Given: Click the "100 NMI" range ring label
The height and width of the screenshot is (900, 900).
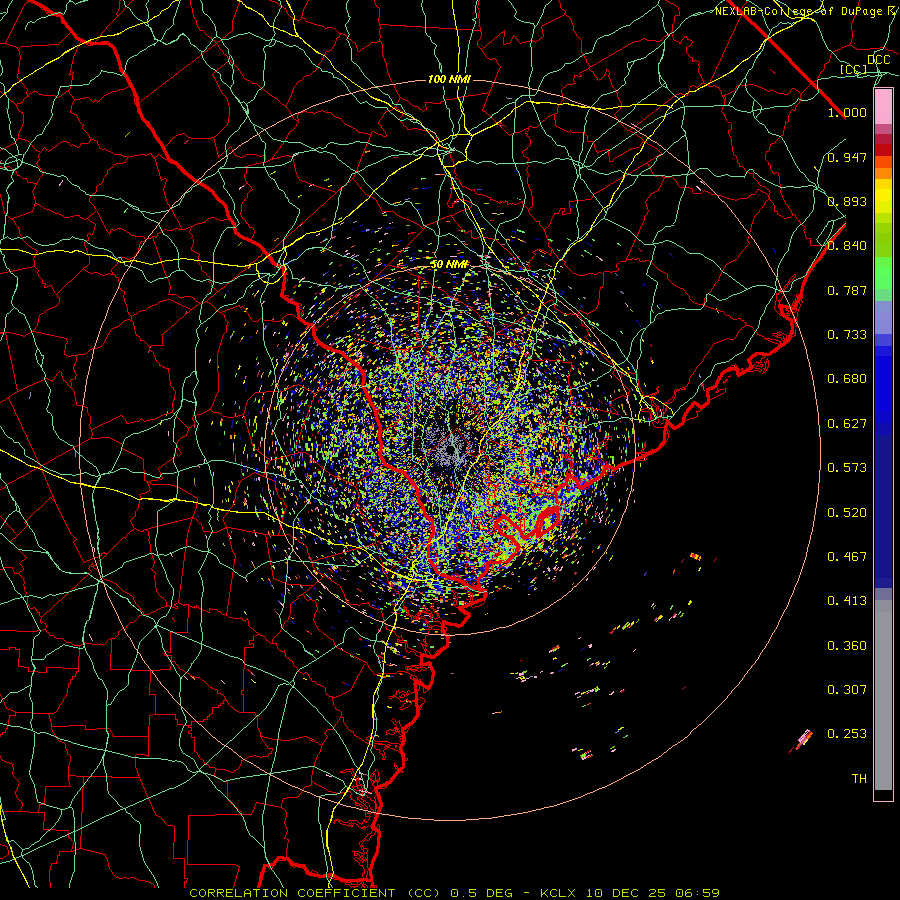Looking at the screenshot, I should 449,79.
